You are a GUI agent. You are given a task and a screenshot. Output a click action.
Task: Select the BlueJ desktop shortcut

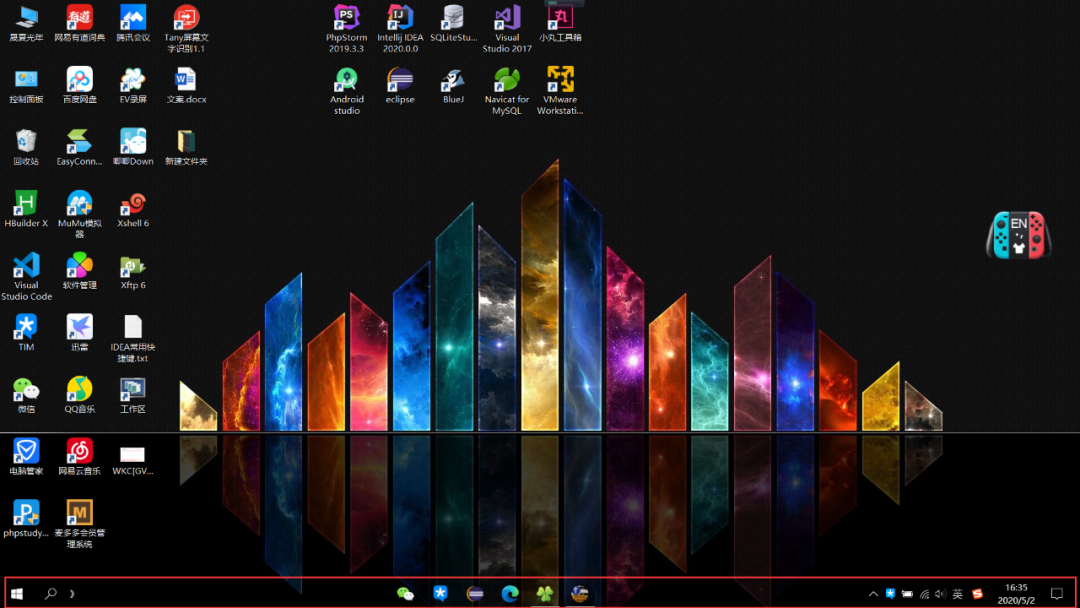tap(453, 81)
